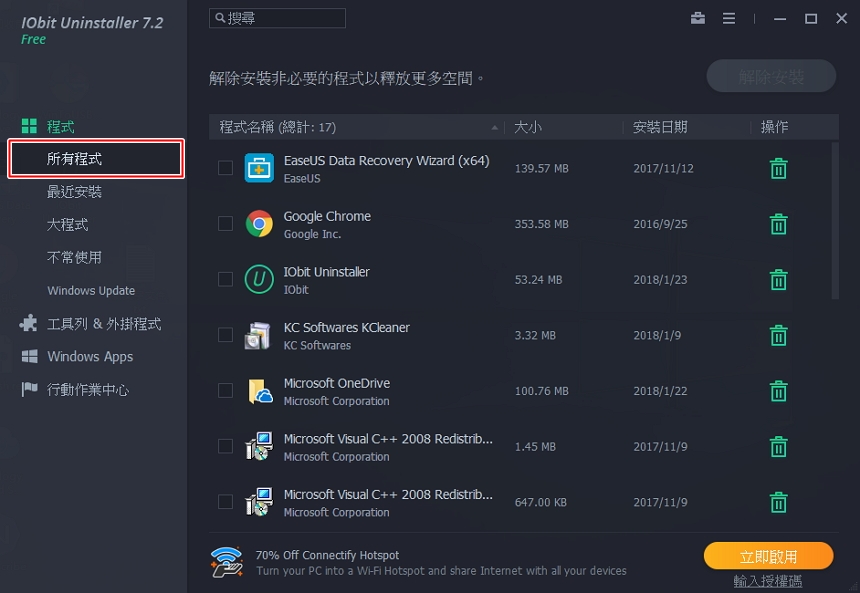The width and height of the screenshot is (860, 593).
Task: Open the 工具列 & 外掛程式 section
Action: (x=104, y=324)
